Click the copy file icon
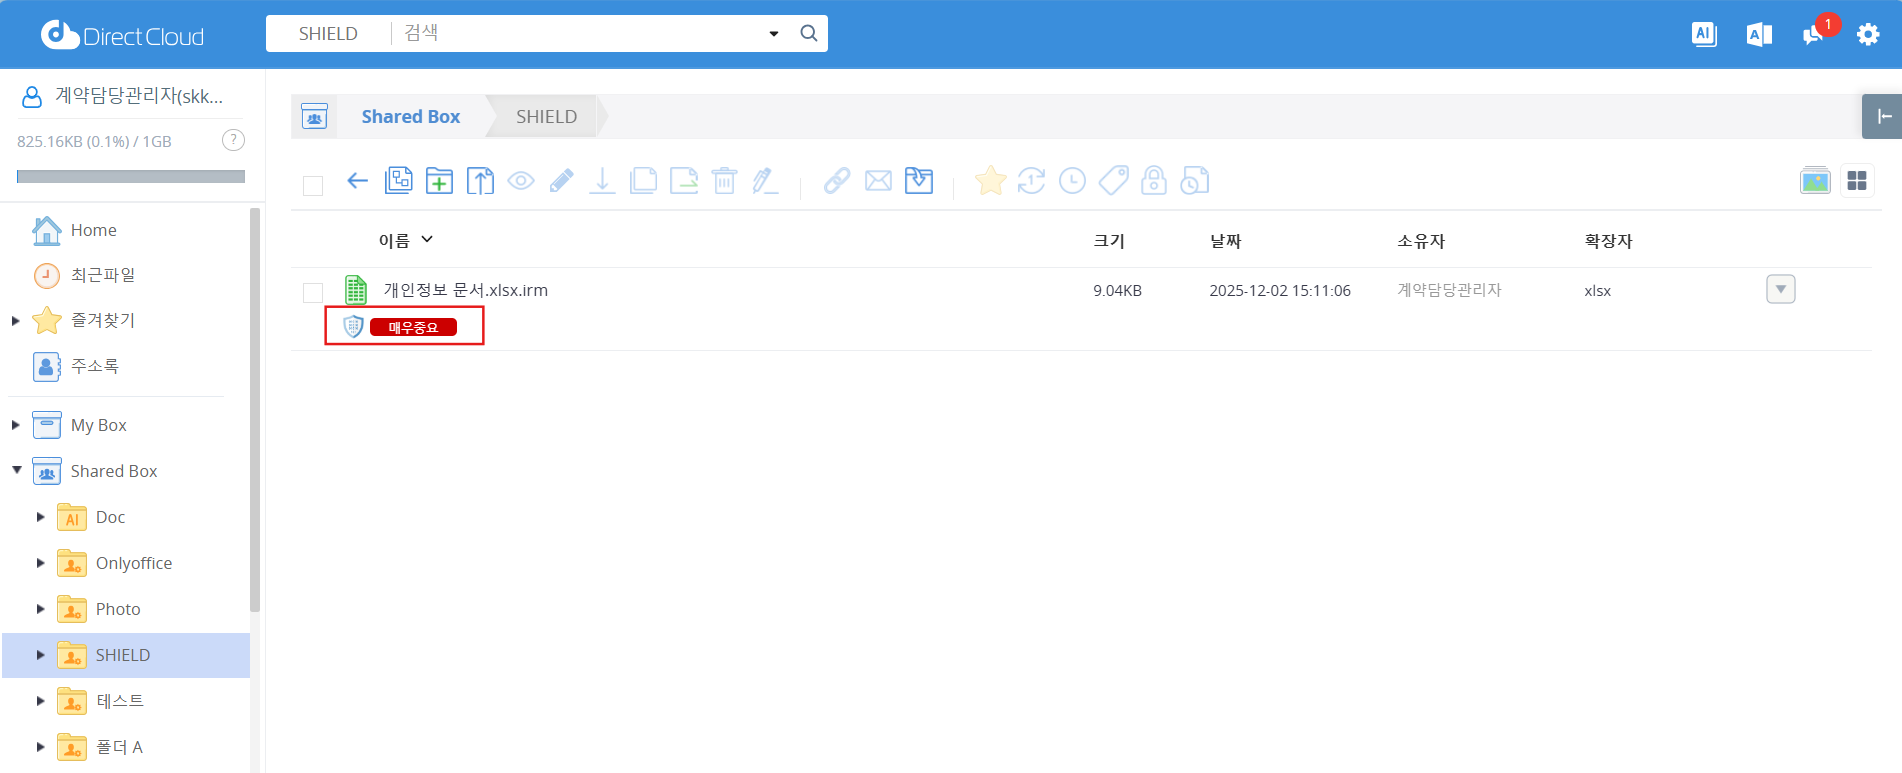The image size is (1902, 773). 643,180
